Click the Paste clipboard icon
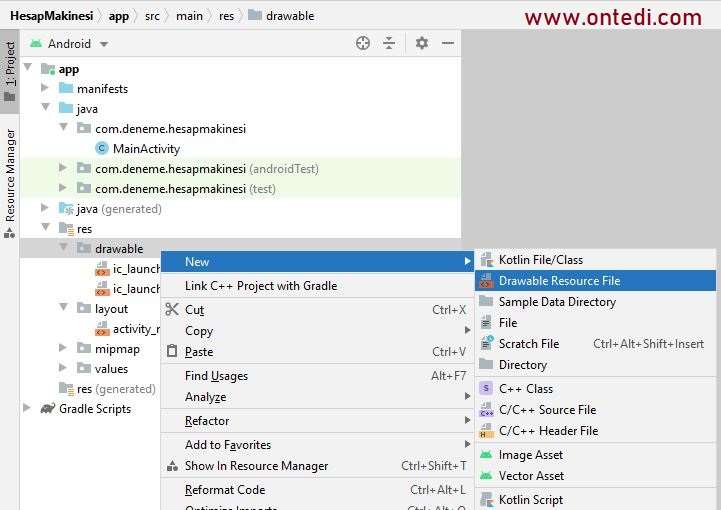 tap(172, 352)
